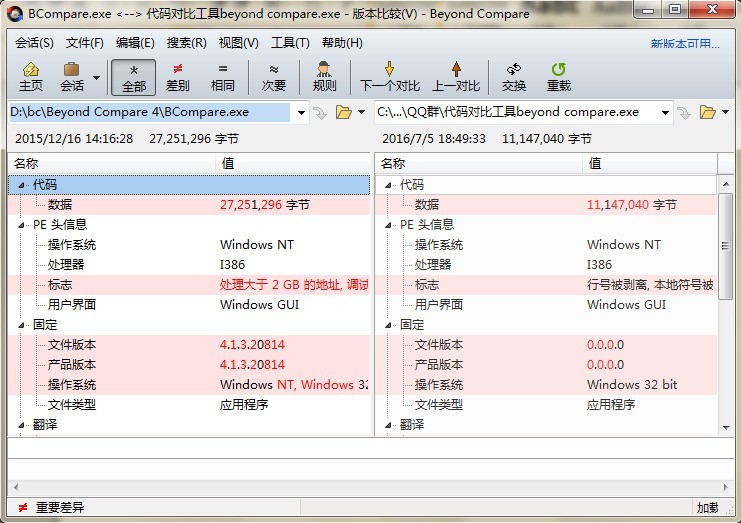
Task: Select left 产品版本 value 4.1.3.20814
Action: [x=252, y=365]
